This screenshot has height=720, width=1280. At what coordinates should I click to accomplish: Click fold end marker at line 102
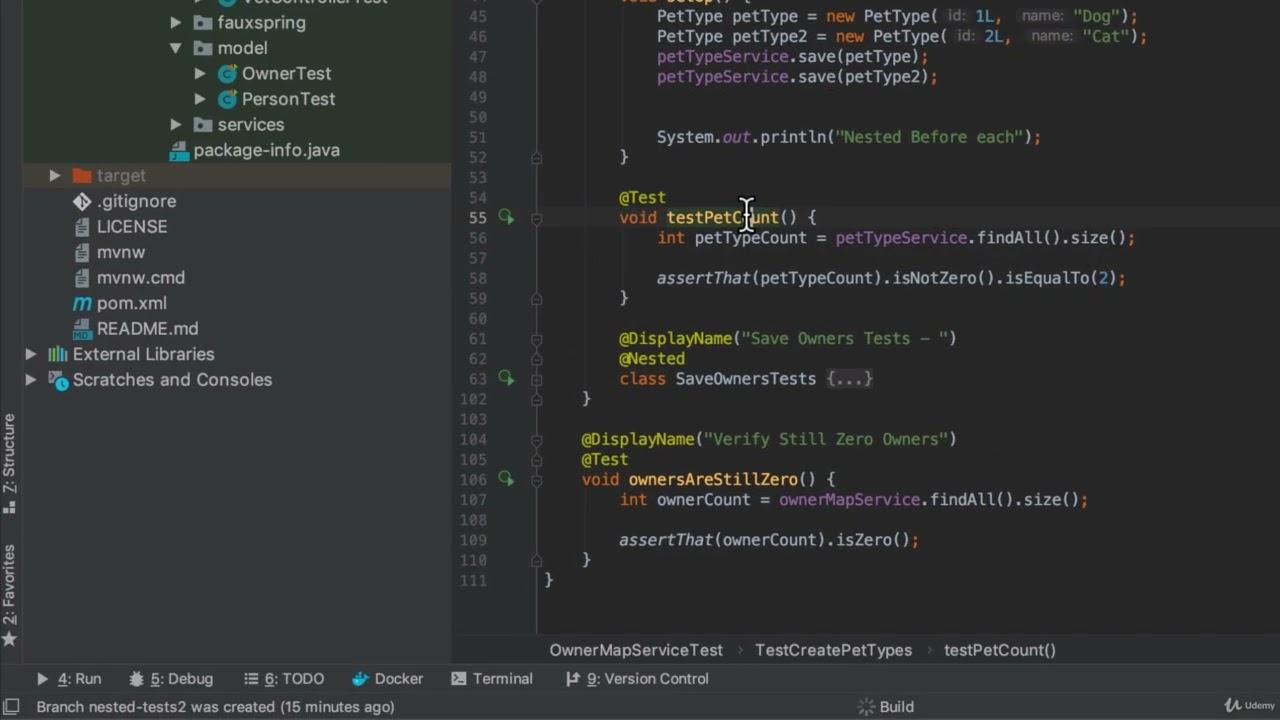[537, 399]
